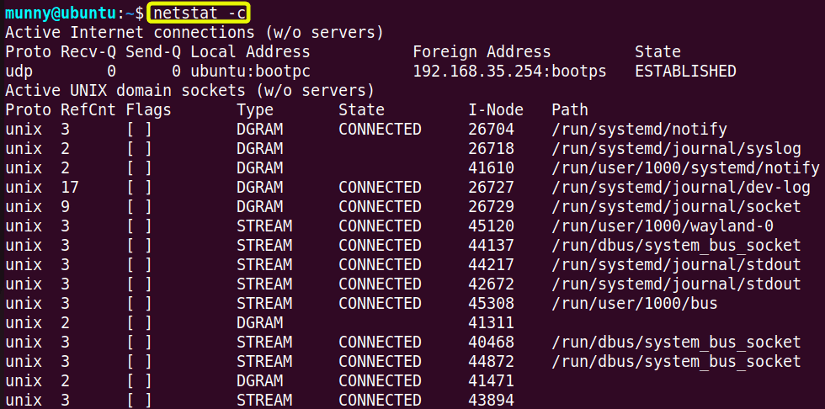
Task: Click the local address ubuntu:bootpc
Action: click(x=250, y=71)
